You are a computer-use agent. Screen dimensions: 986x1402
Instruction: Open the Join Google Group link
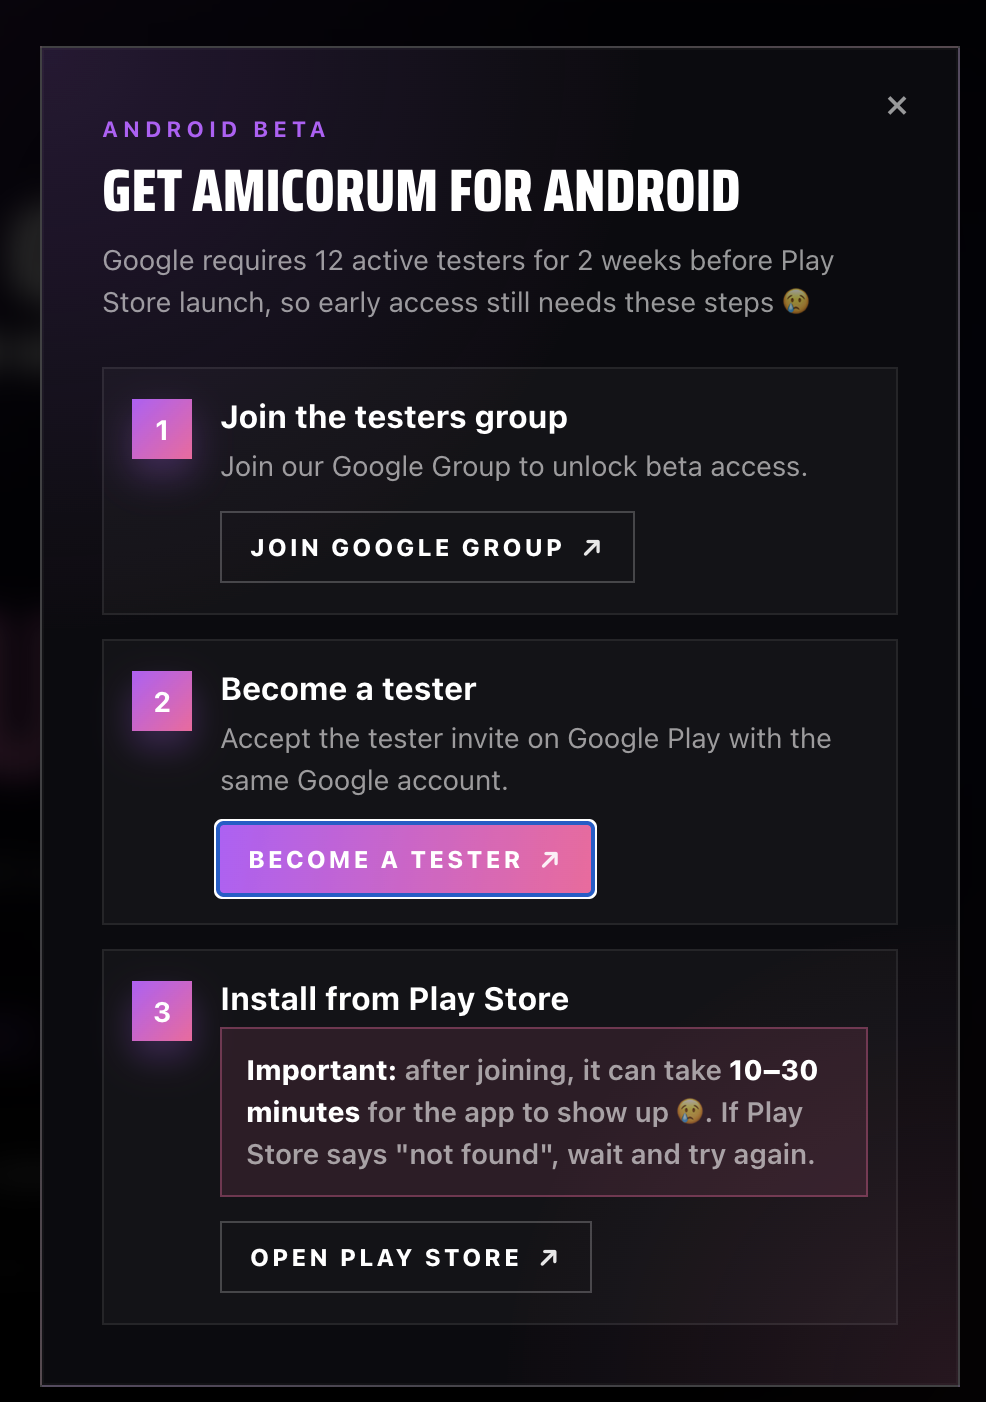coord(427,547)
